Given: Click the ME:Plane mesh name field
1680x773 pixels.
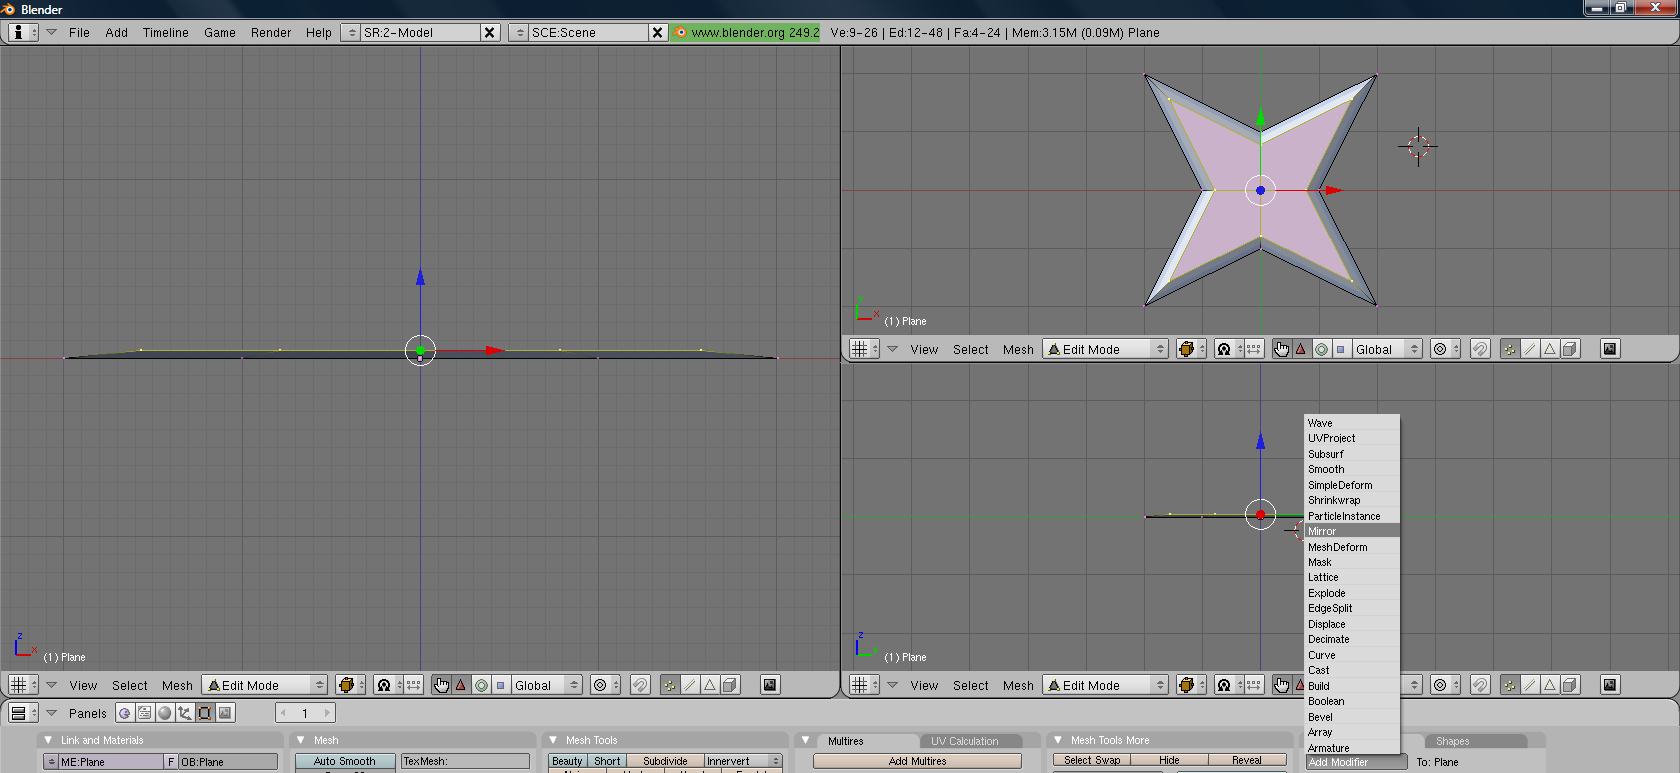Looking at the screenshot, I should tap(110, 762).
